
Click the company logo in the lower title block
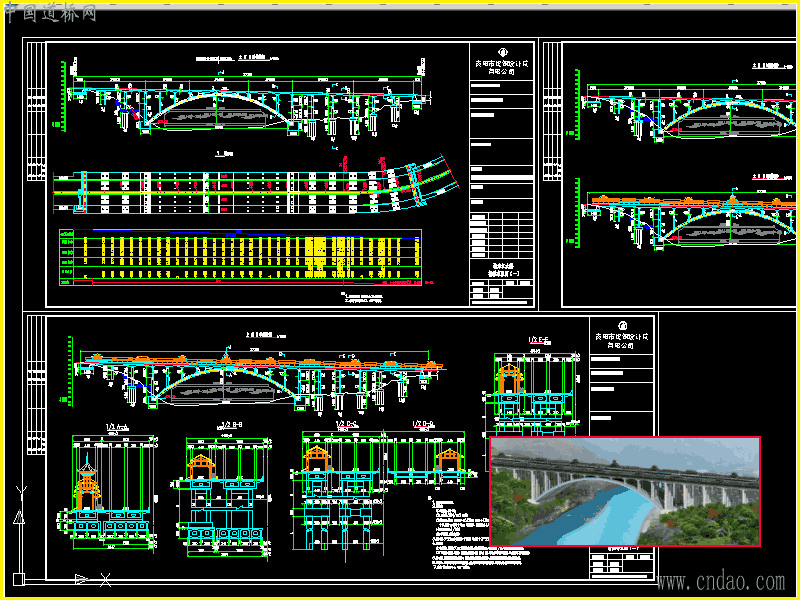coord(622,326)
